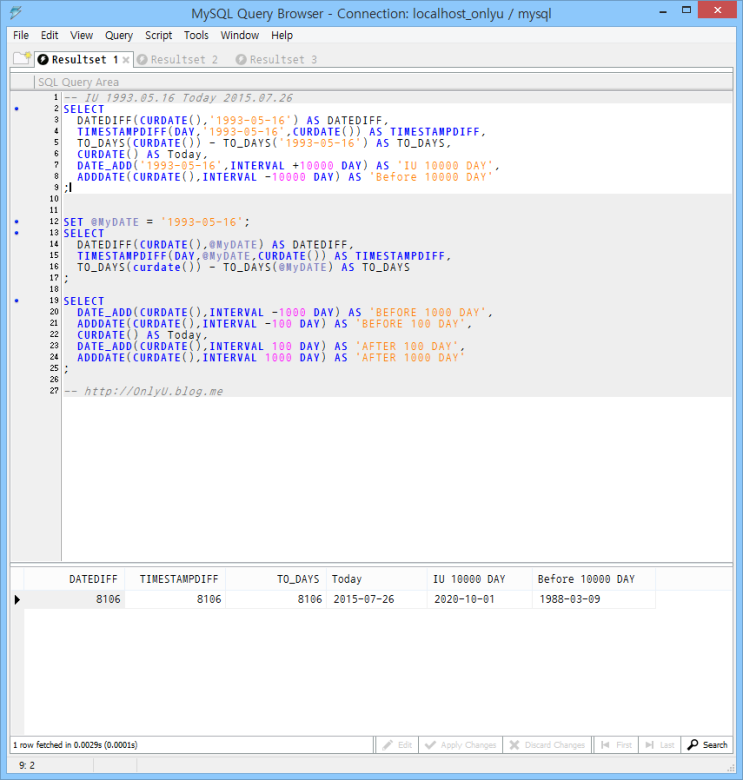Open the Script menu
743x780 pixels.
159,35
